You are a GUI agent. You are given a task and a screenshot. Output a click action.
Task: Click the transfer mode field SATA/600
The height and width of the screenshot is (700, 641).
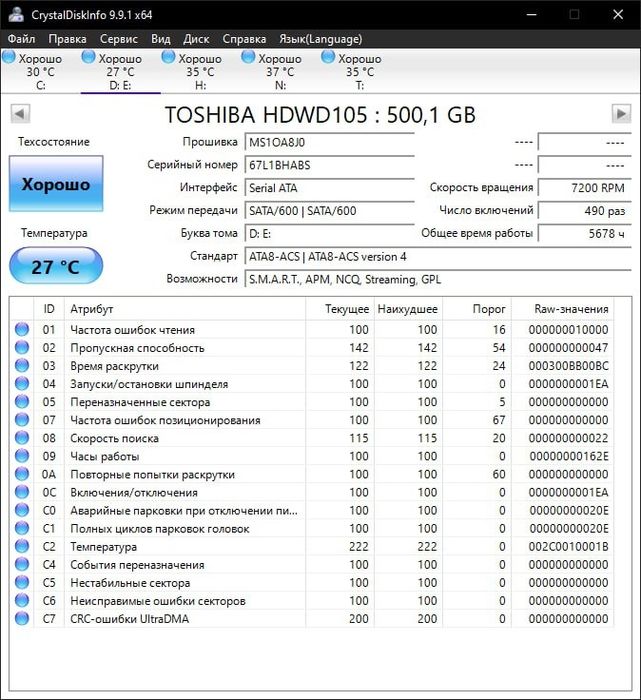(329, 211)
